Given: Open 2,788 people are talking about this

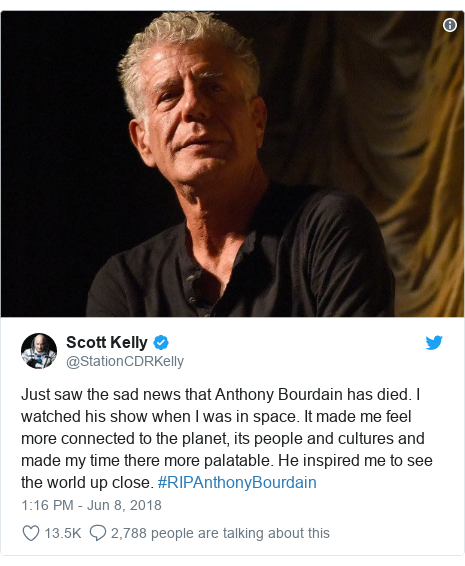Looking at the screenshot, I should tap(220, 533).
